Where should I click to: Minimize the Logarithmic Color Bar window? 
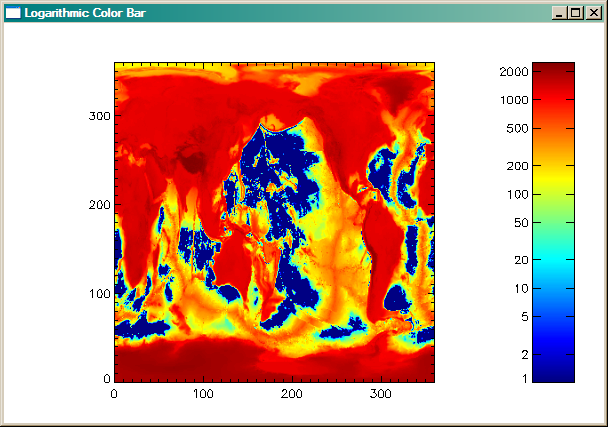(x=558, y=14)
